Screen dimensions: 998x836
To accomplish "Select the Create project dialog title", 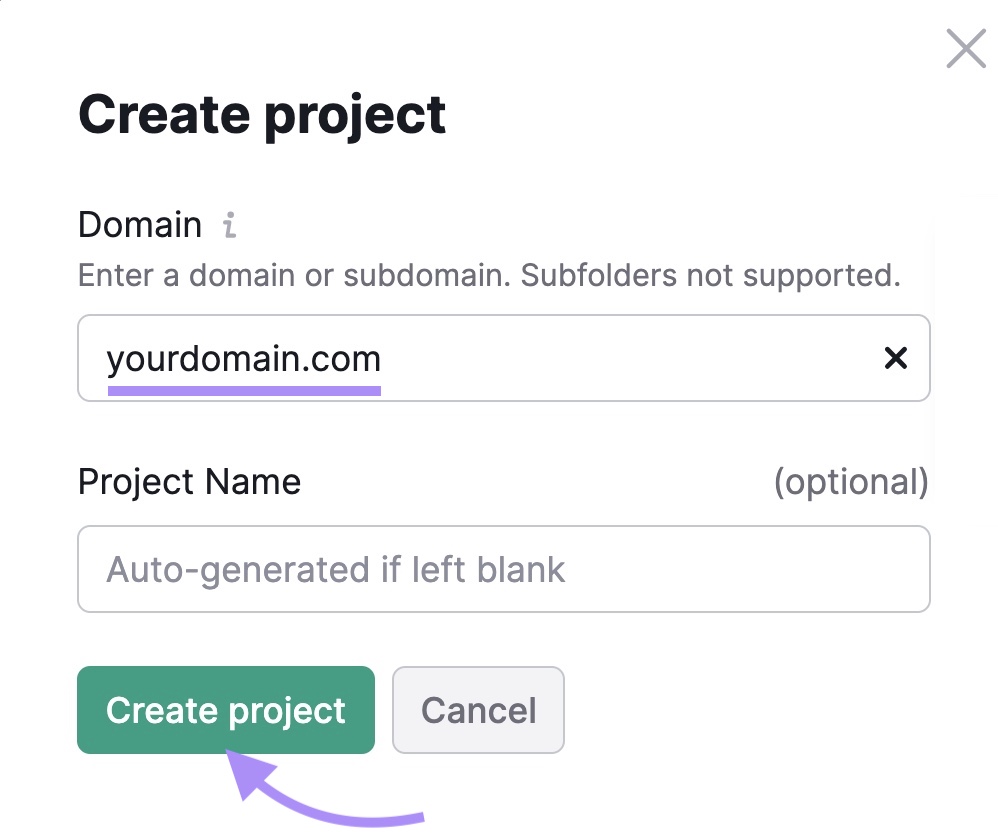I will 263,113.
